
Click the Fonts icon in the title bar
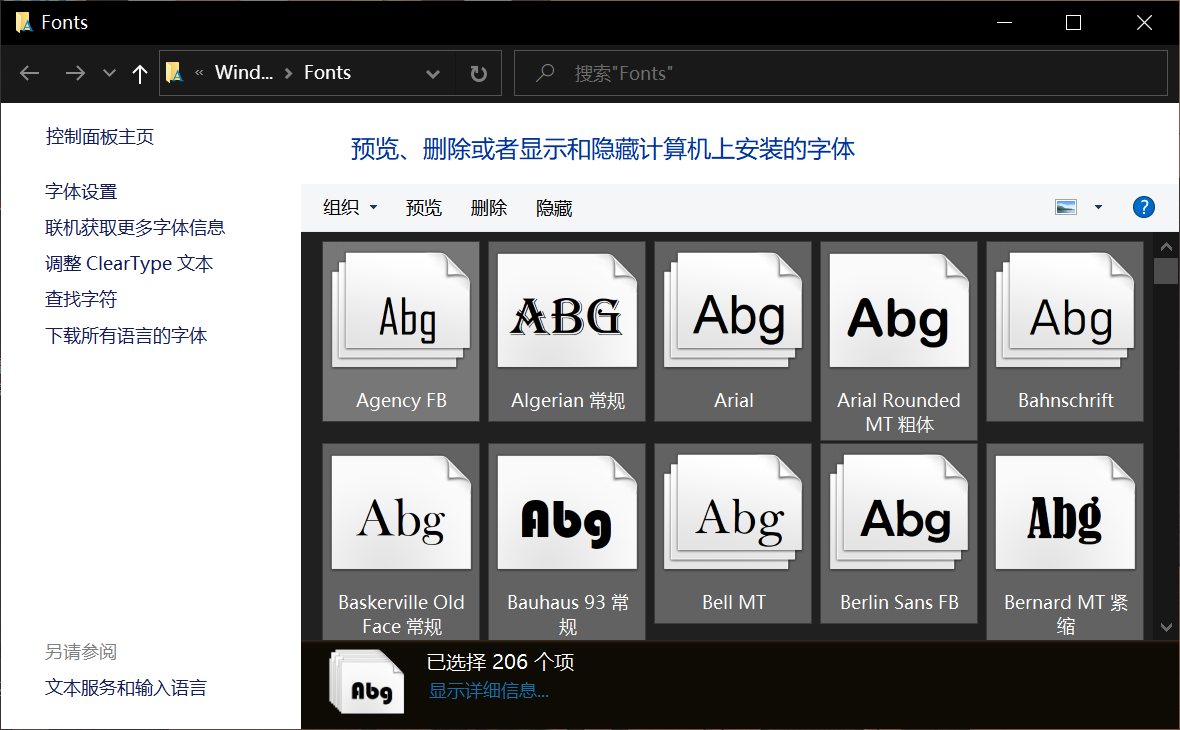(x=24, y=23)
